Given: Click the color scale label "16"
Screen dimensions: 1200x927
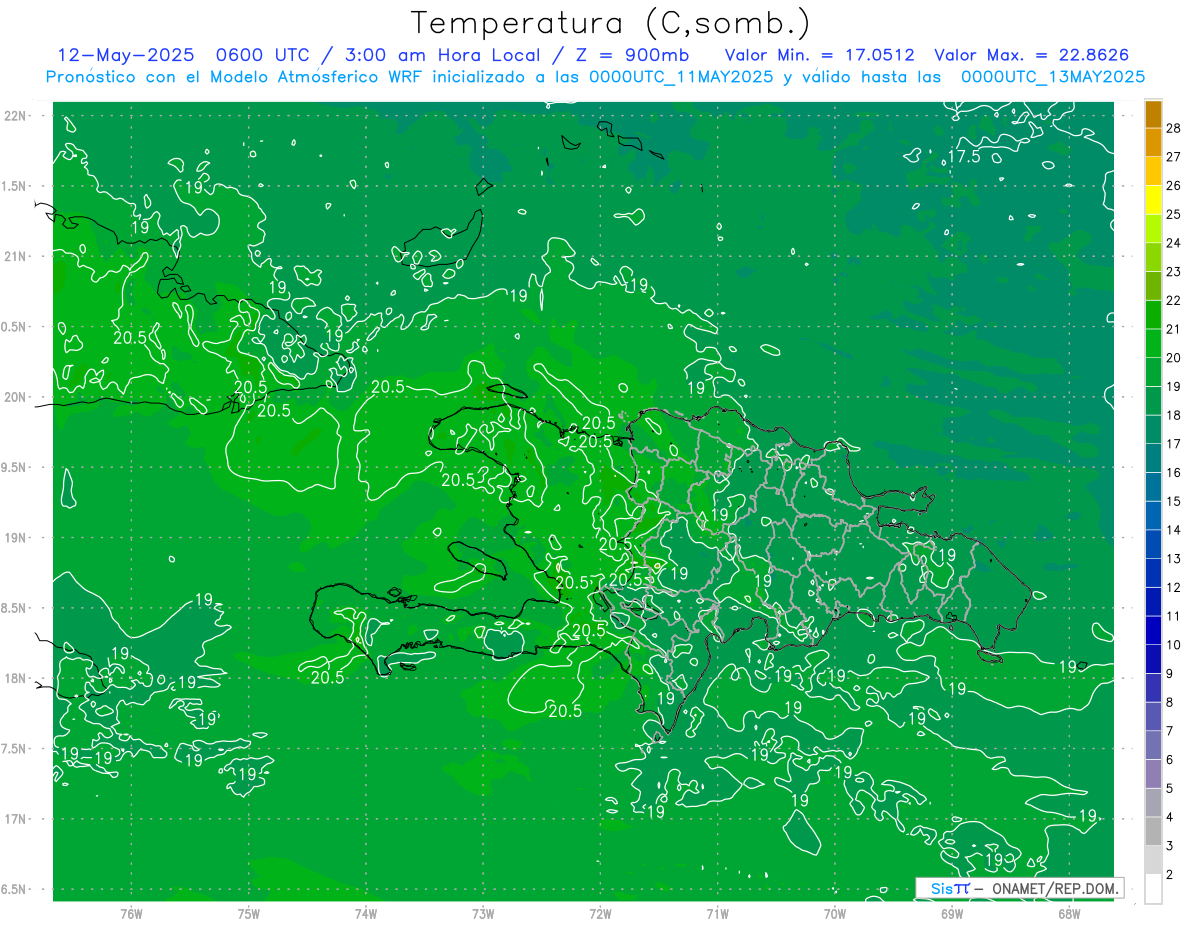Looking at the screenshot, I should 1174,473.
